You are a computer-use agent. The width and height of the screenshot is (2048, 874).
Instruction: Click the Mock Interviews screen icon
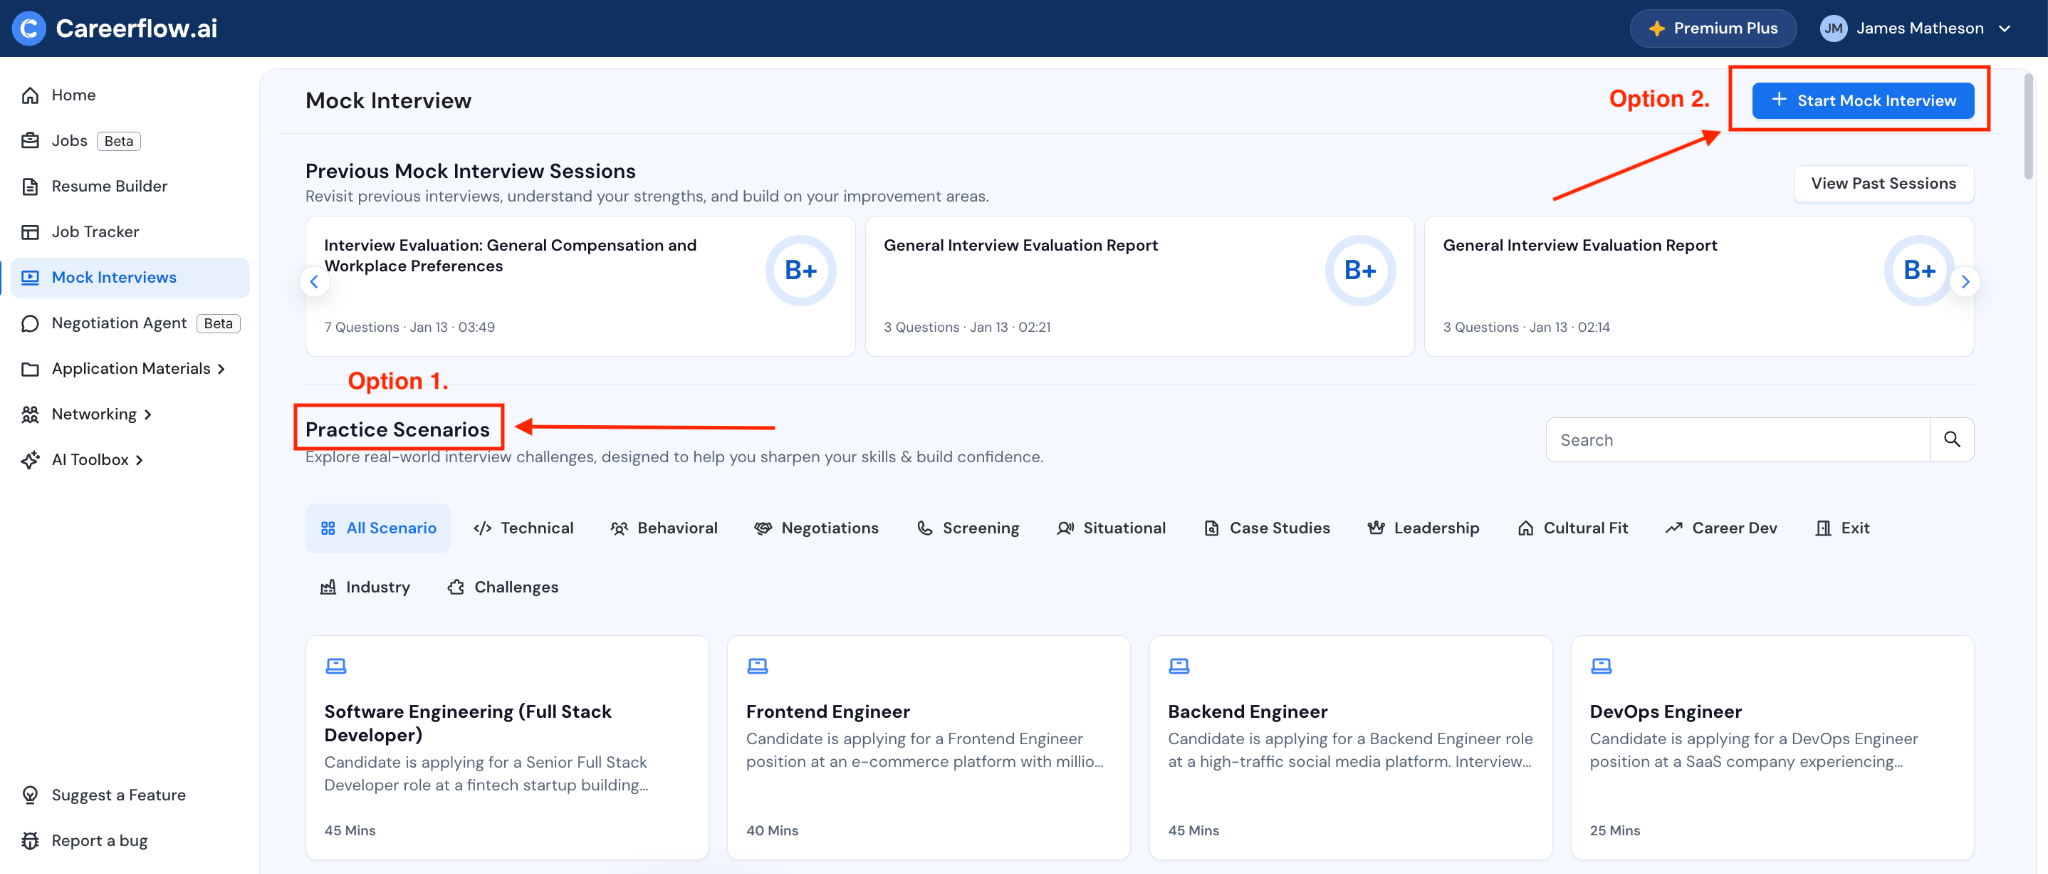tap(31, 278)
